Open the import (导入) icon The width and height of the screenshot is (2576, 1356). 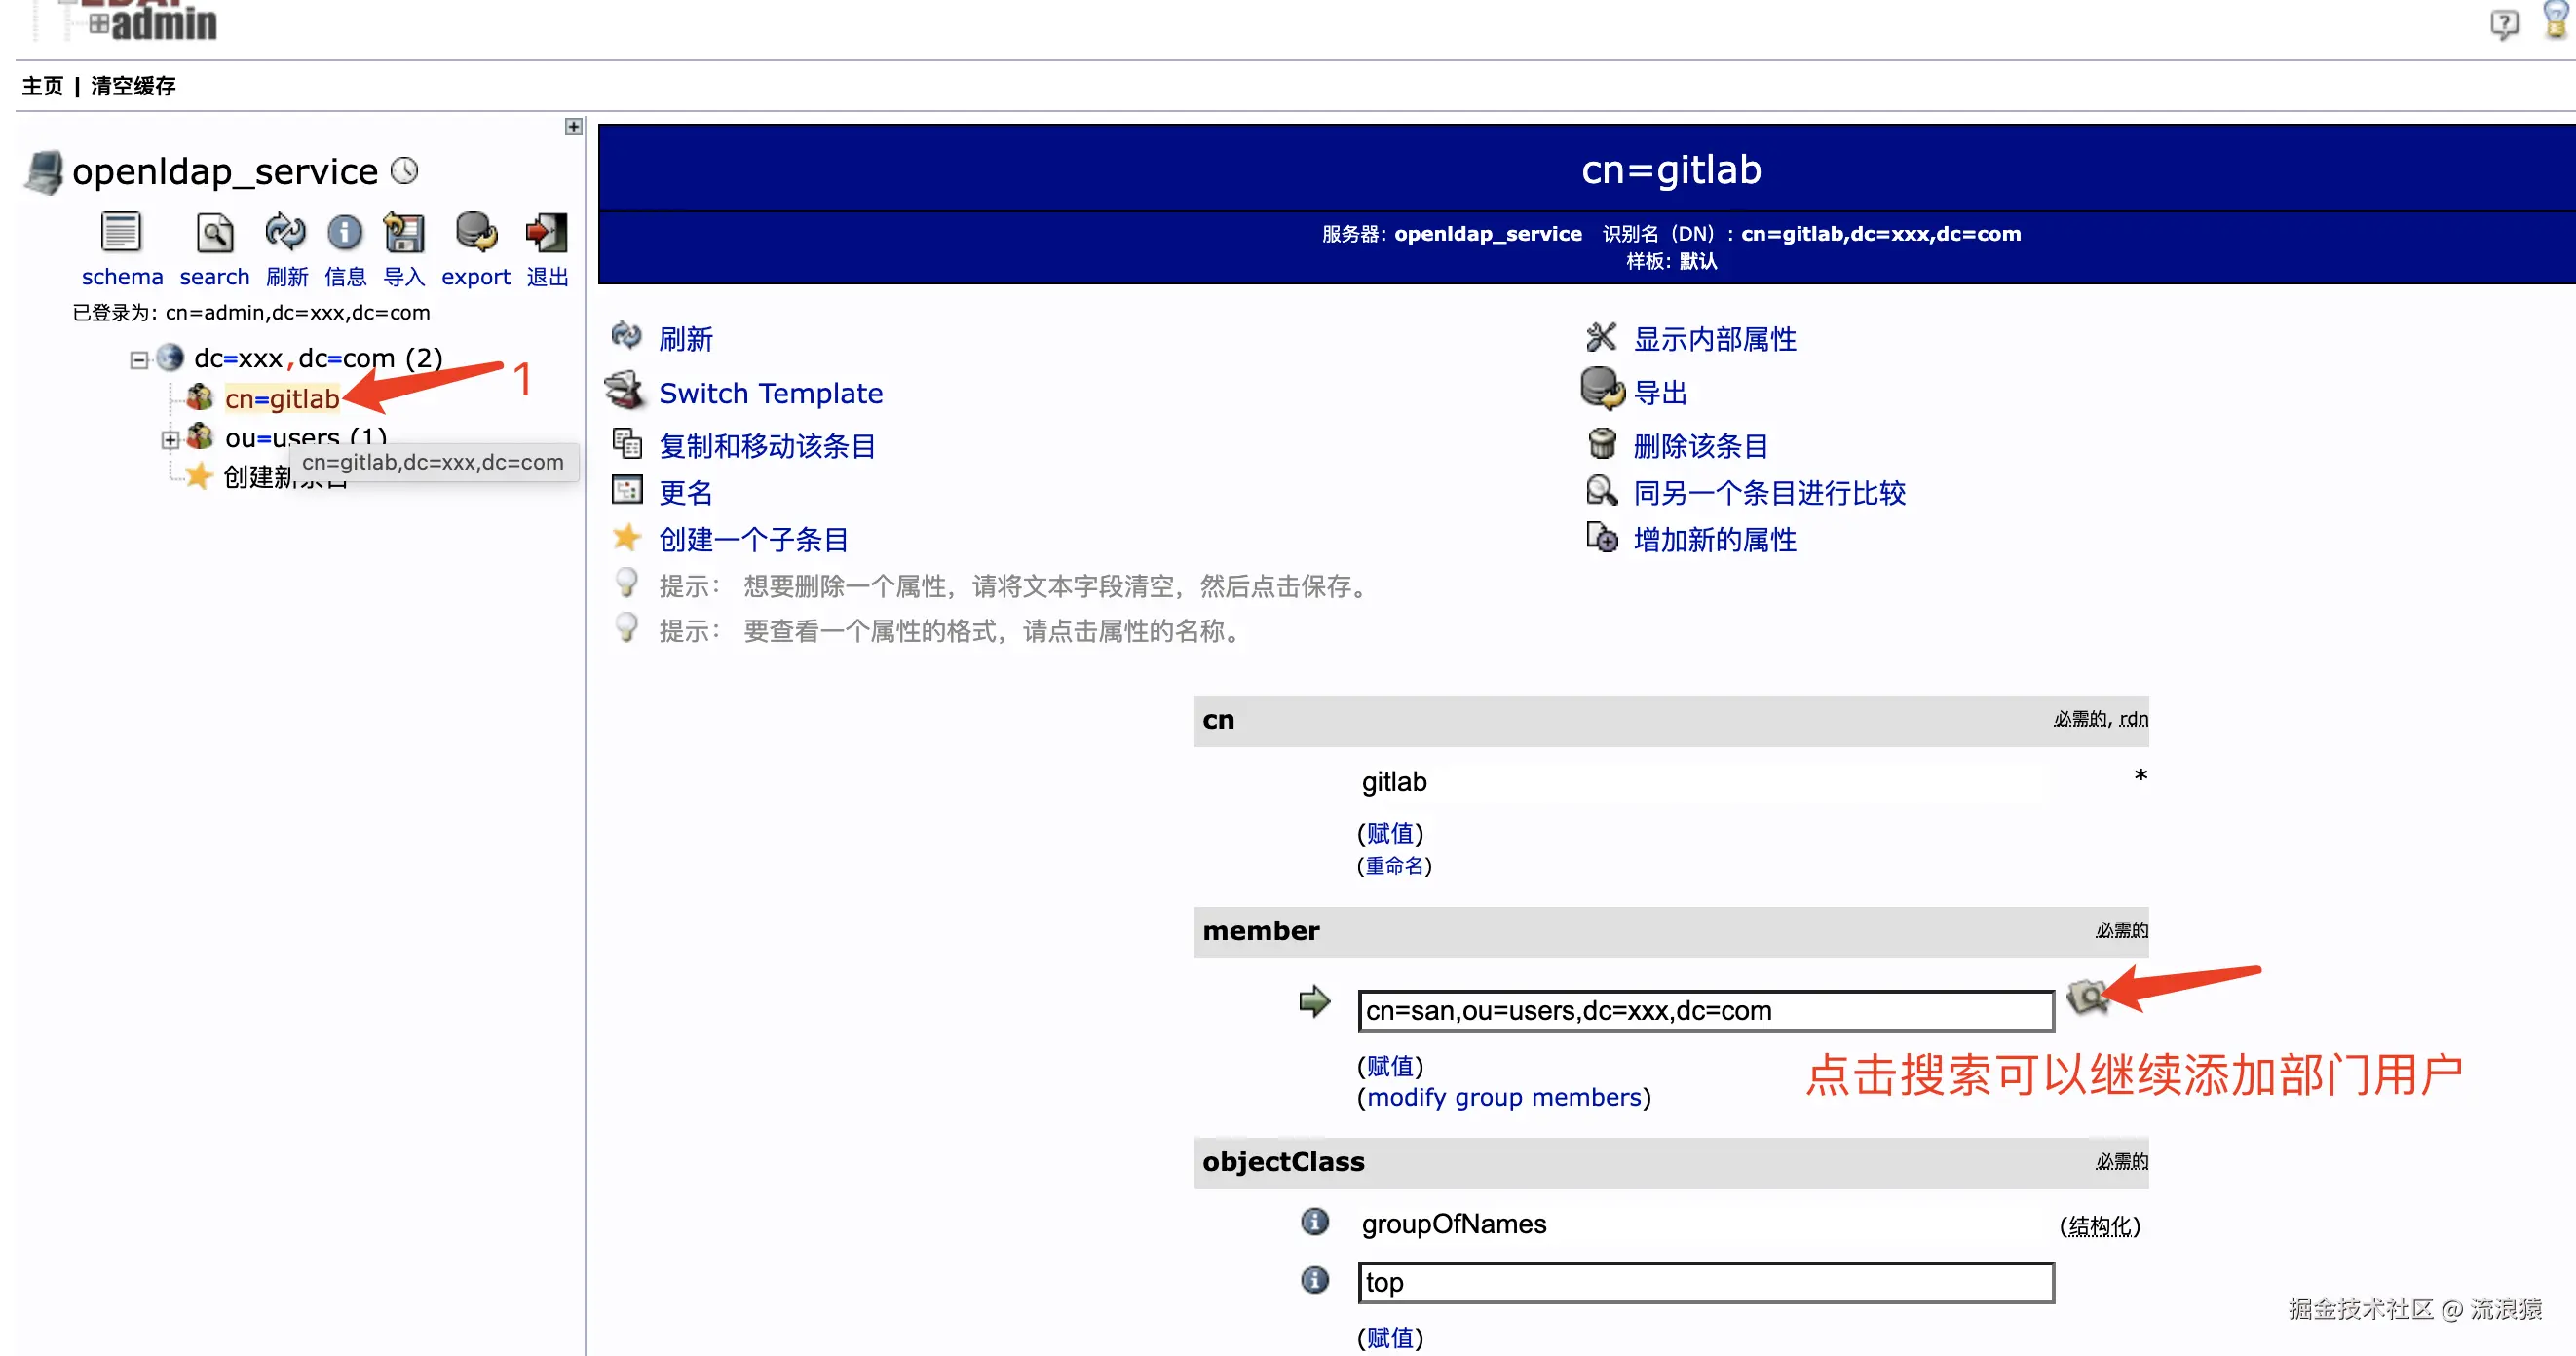pos(404,232)
